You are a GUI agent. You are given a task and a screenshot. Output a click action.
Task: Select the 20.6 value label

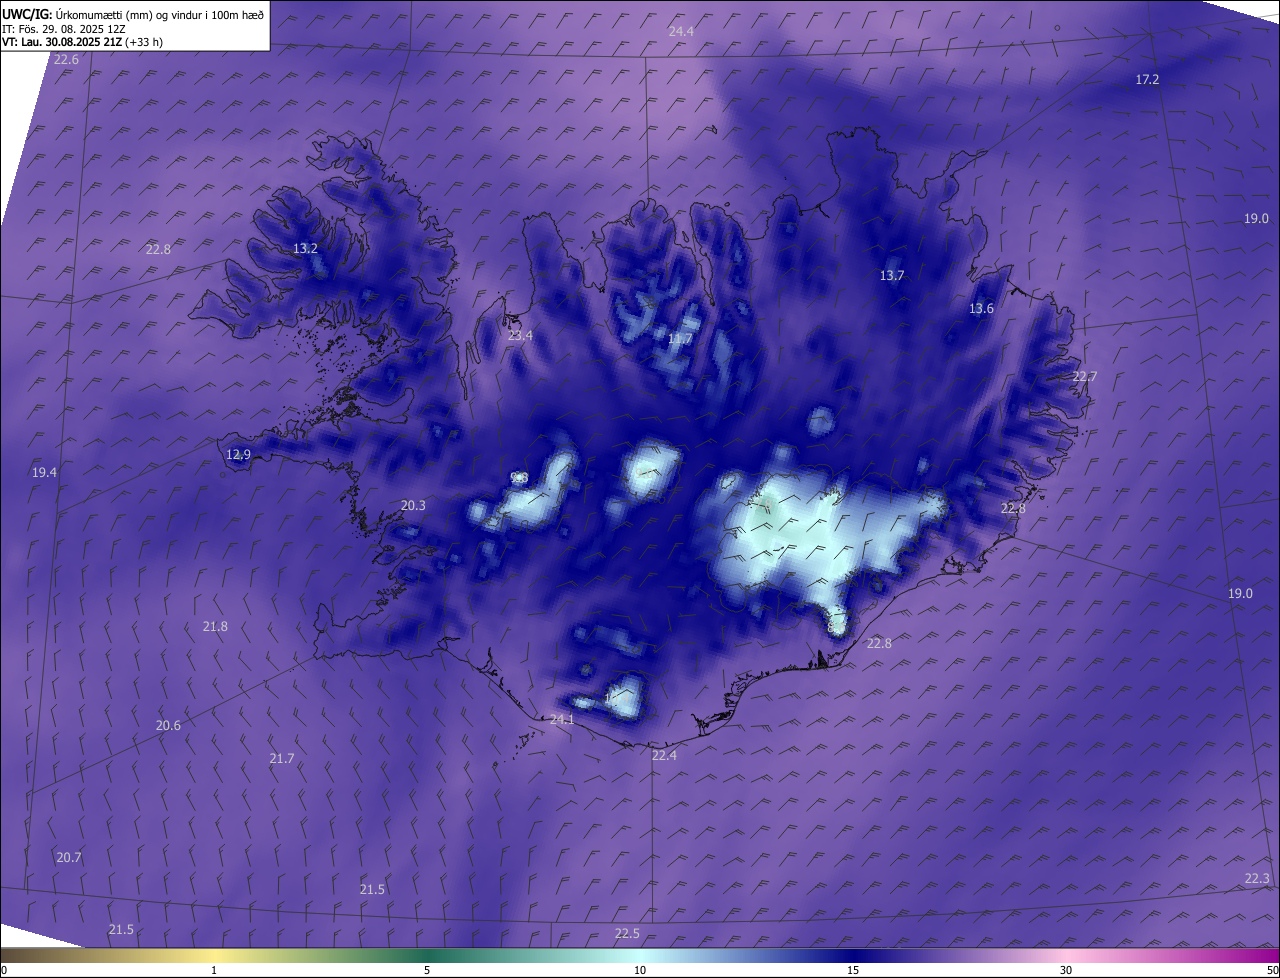168,725
